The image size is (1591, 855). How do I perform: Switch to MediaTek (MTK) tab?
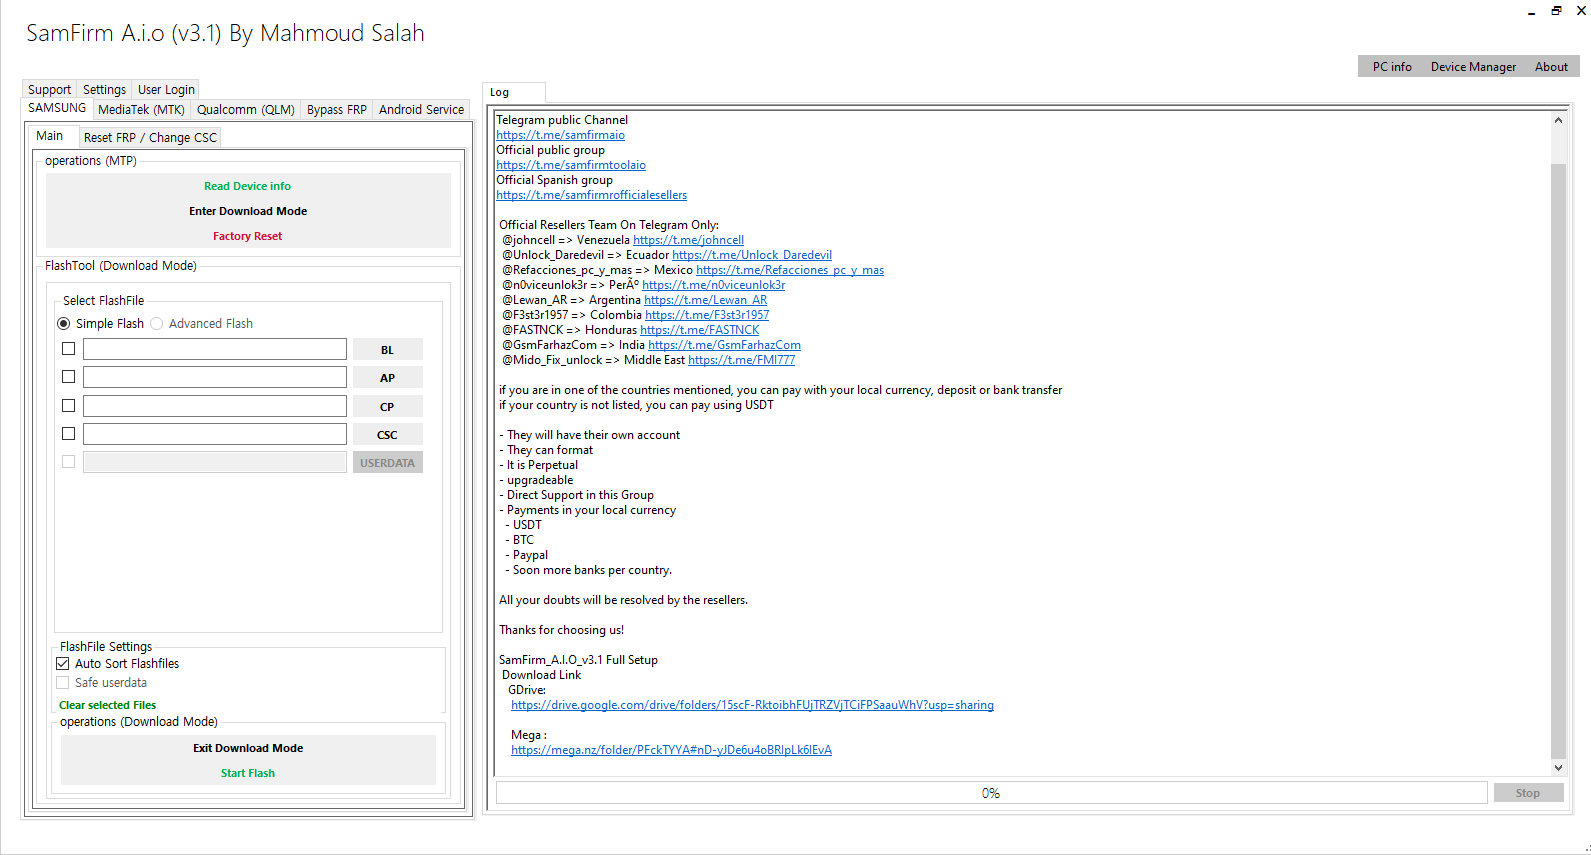pyautogui.click(x=141, y=109)
